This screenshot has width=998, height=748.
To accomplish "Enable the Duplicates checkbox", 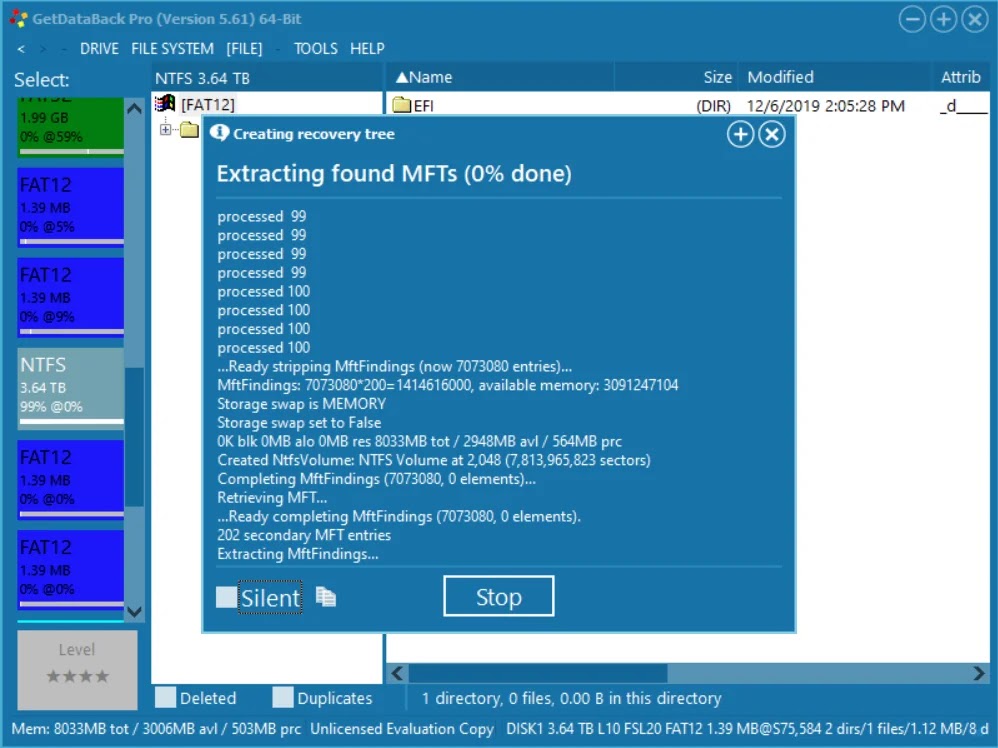I will [x=283, y=698].
